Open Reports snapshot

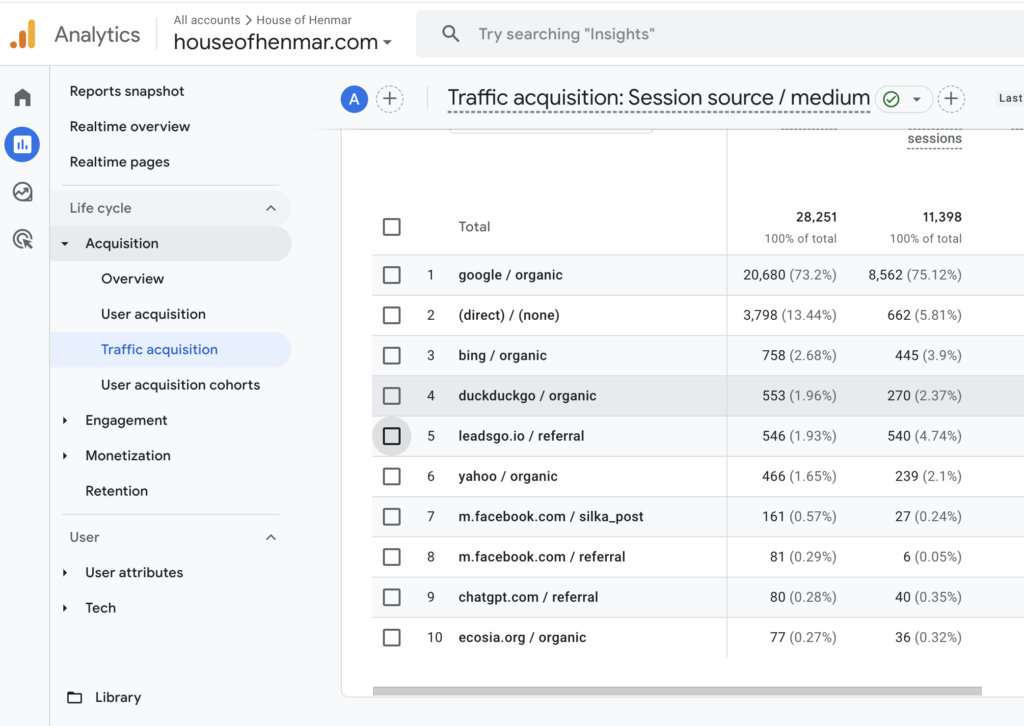(x=127, y=91)
